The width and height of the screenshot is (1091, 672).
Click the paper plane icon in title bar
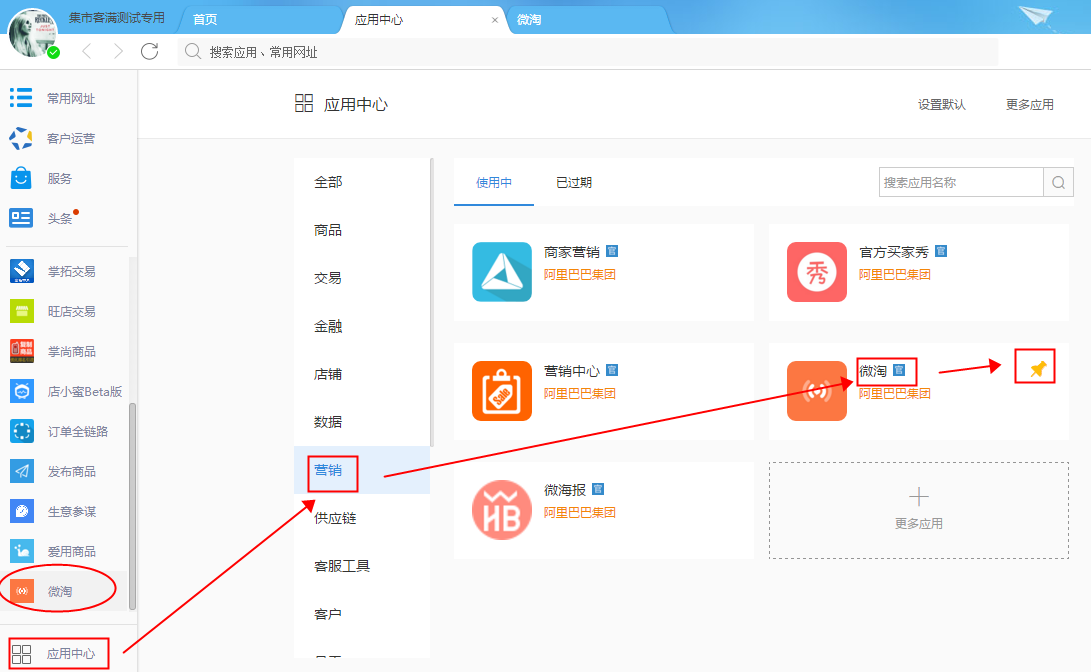[1037, 17]
